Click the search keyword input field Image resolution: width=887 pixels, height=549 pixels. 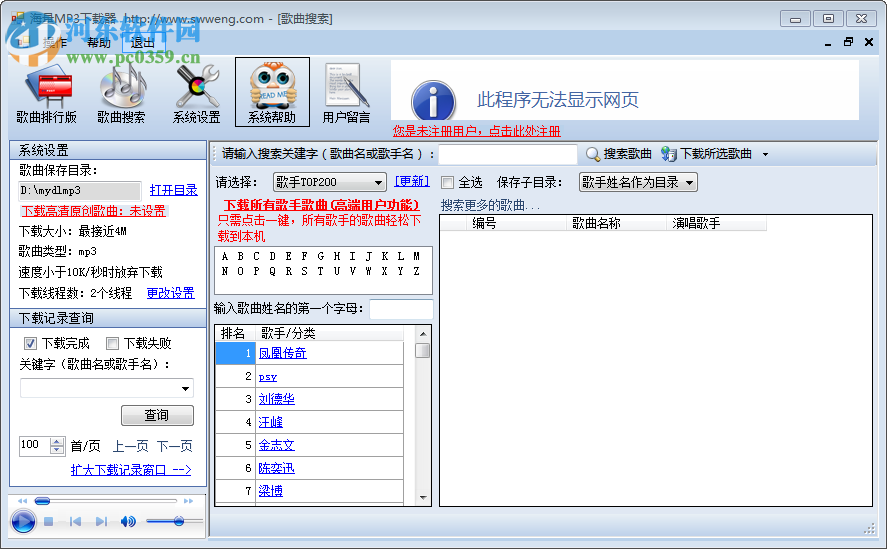(x=507, y=154)
